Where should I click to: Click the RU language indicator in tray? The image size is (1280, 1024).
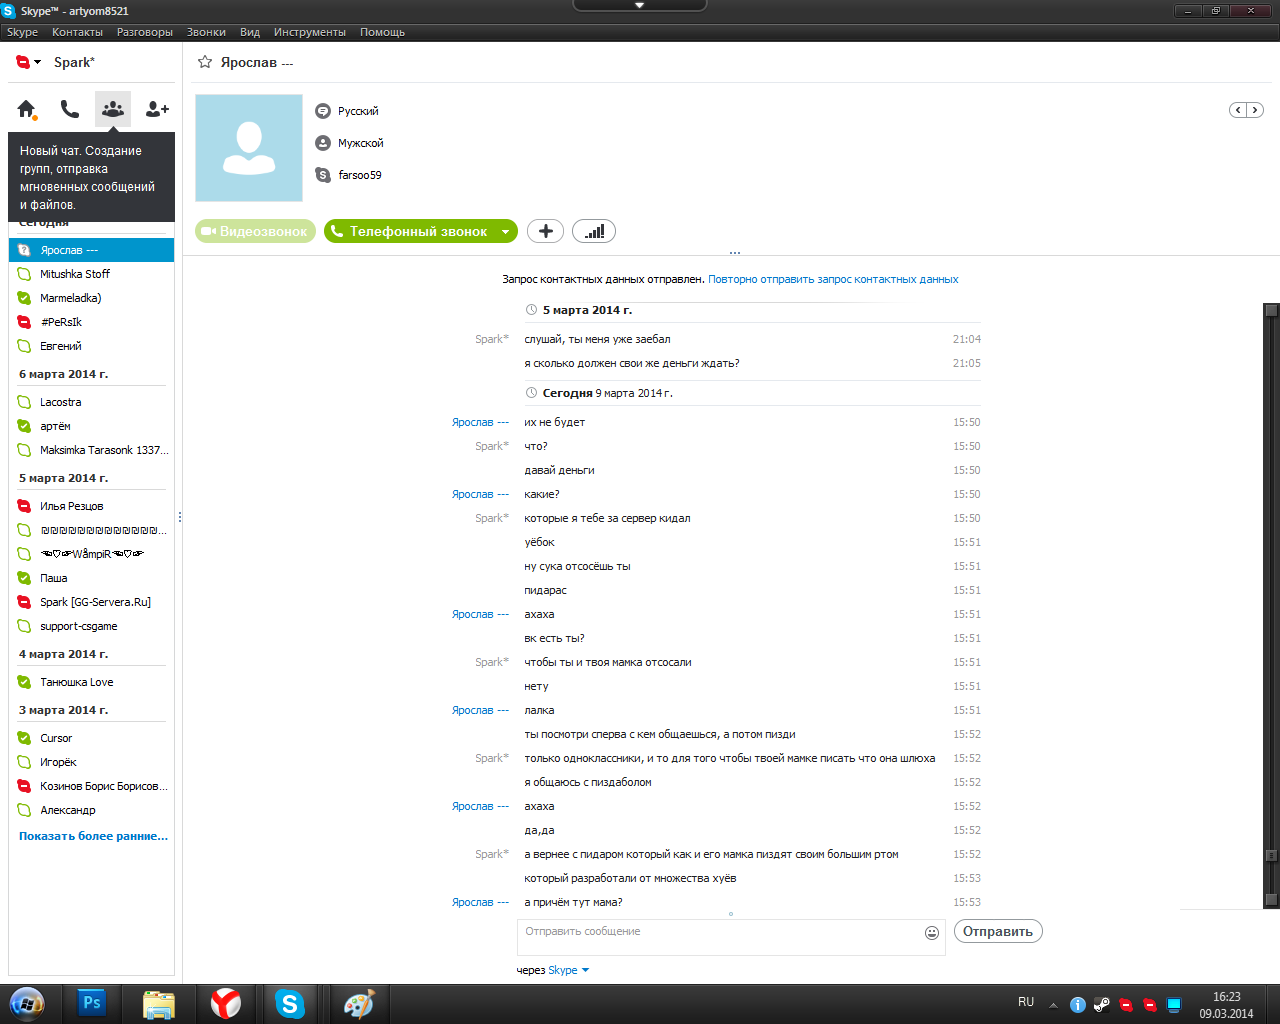pos(1026,1002)
